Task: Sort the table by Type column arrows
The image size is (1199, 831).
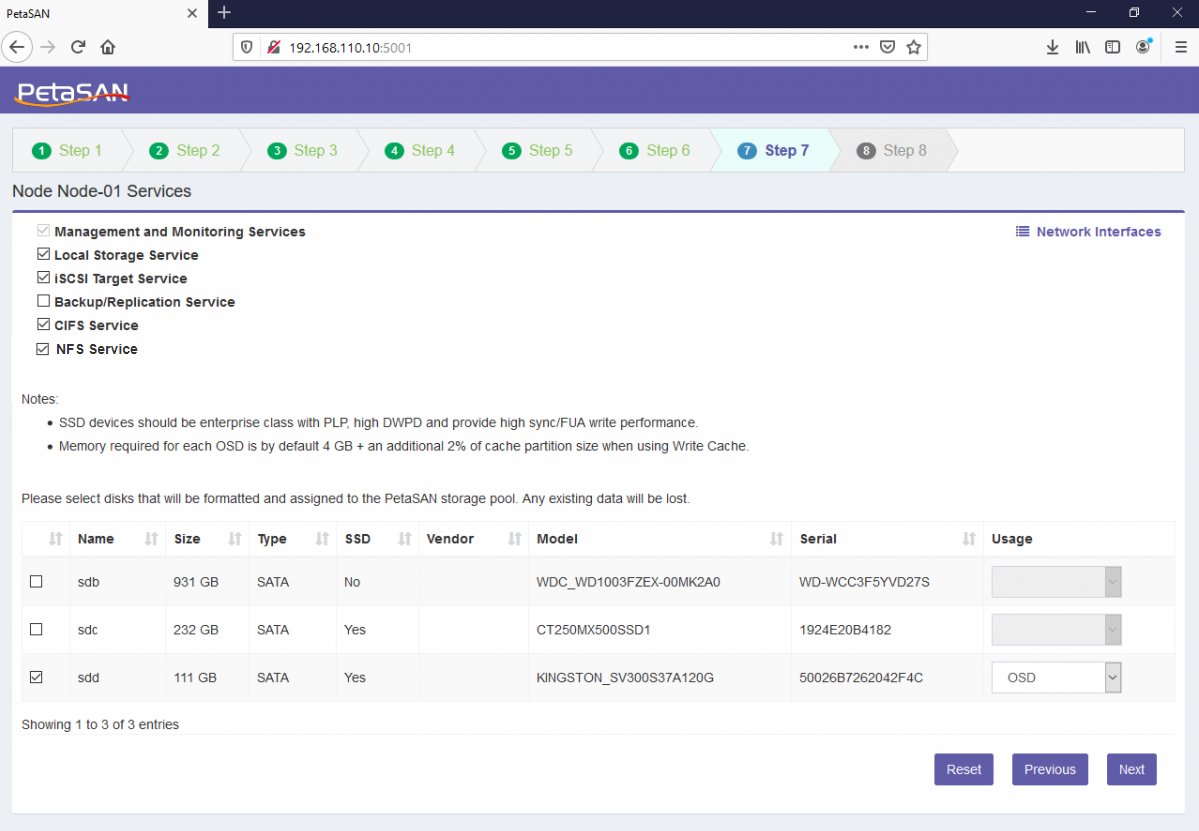Action: click(322, 539)
